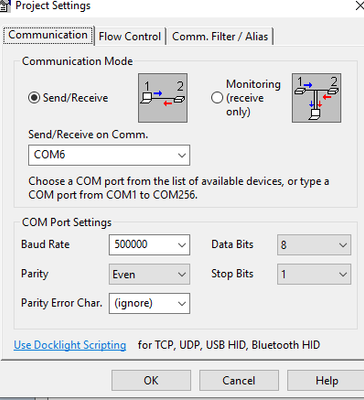The image size is (364, 400).
Task: Follow the Use Docklight Scripting link
Action: click(x=70, y=345)
